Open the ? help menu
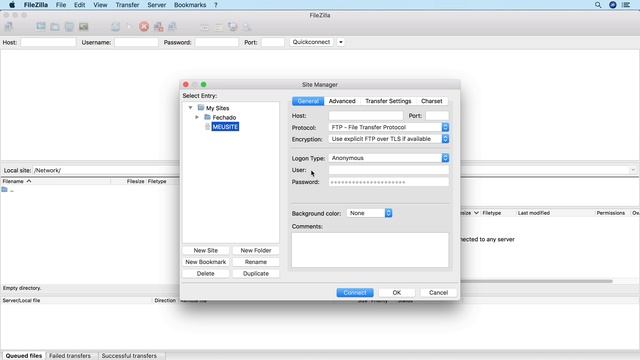640x360 pixels. [216, 5]
